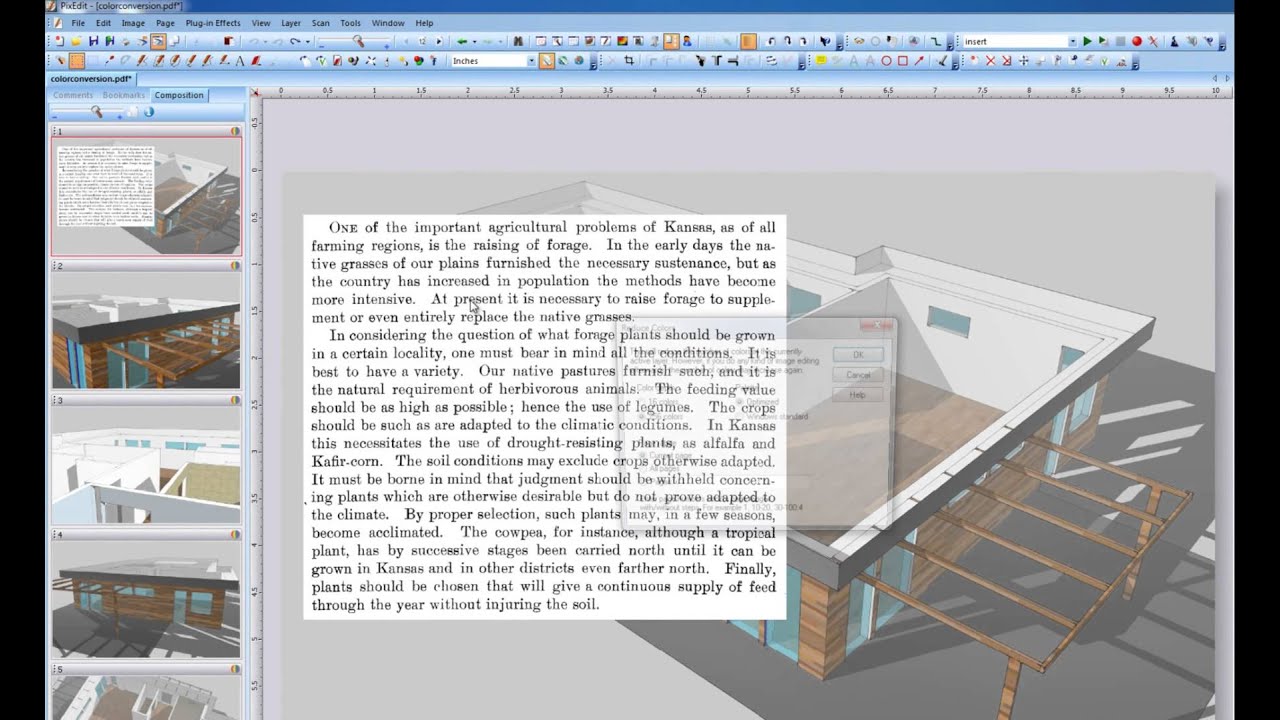The width and height of the screenshot is (1280, 720).
Task: Open the Layer menu
Action: 291,22
